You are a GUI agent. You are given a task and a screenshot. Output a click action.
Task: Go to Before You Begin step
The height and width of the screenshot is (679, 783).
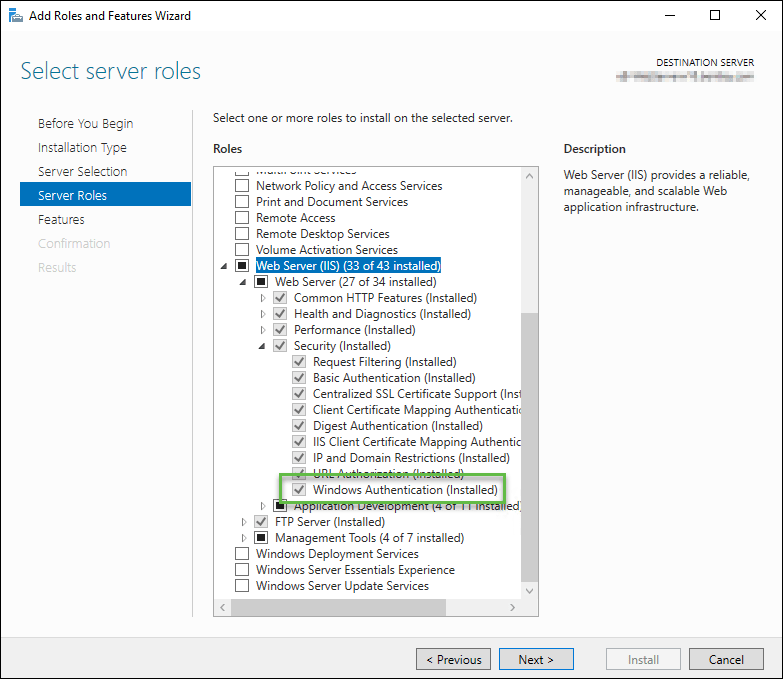85,123
